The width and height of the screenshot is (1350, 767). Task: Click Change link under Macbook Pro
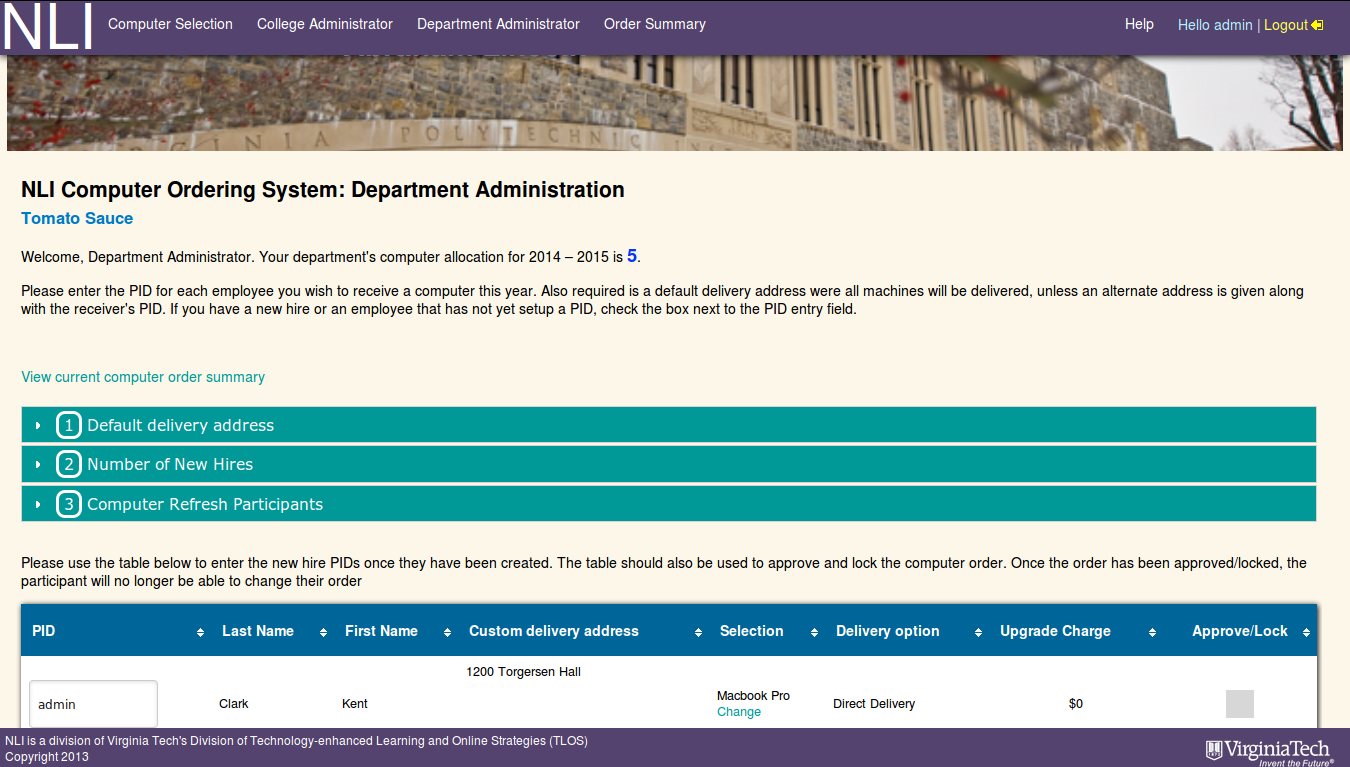[x=739, y=712]
